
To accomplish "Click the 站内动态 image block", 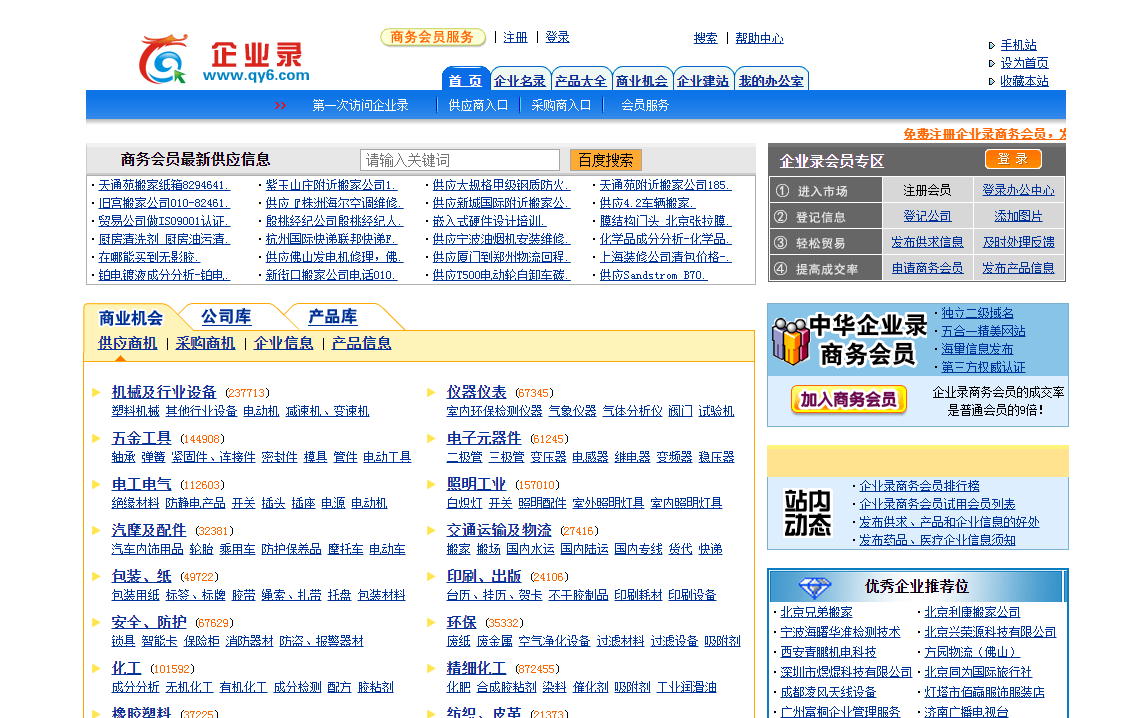I will click(807, 513).
